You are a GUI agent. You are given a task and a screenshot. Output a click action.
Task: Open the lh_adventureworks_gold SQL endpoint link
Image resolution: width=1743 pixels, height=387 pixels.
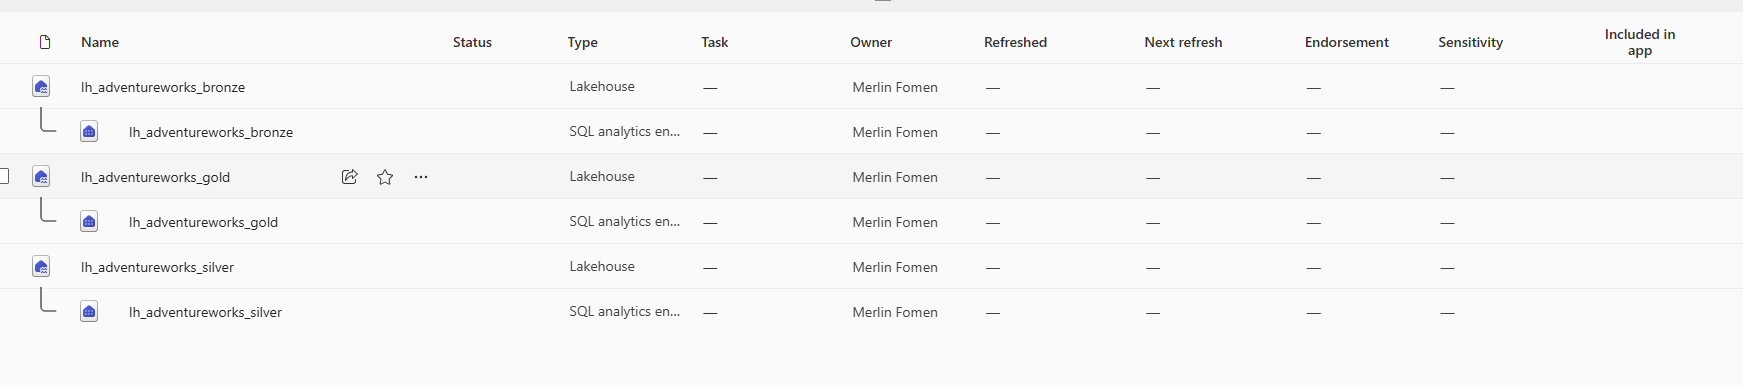coord(203,222)
